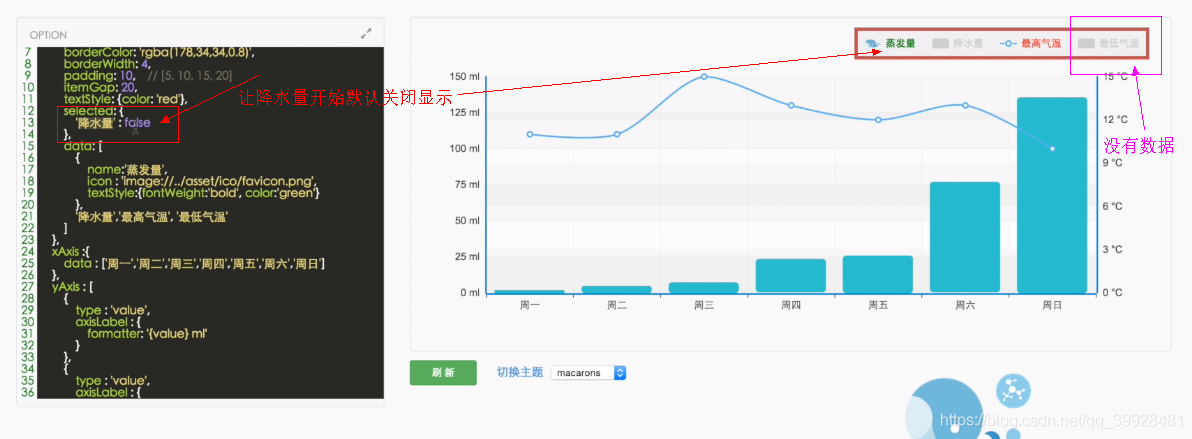Place cursor on the borderColor code line
Viewport: 1192px width, 439px height.
(x=158, y=52)
